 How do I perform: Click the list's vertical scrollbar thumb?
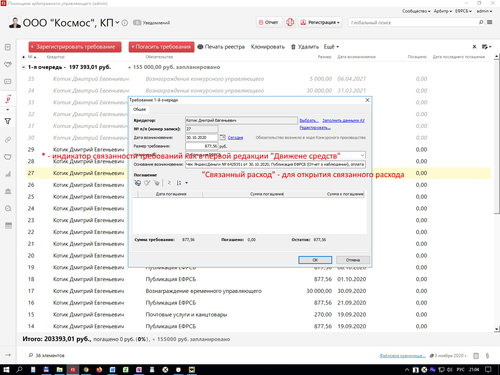click(496, 137)
